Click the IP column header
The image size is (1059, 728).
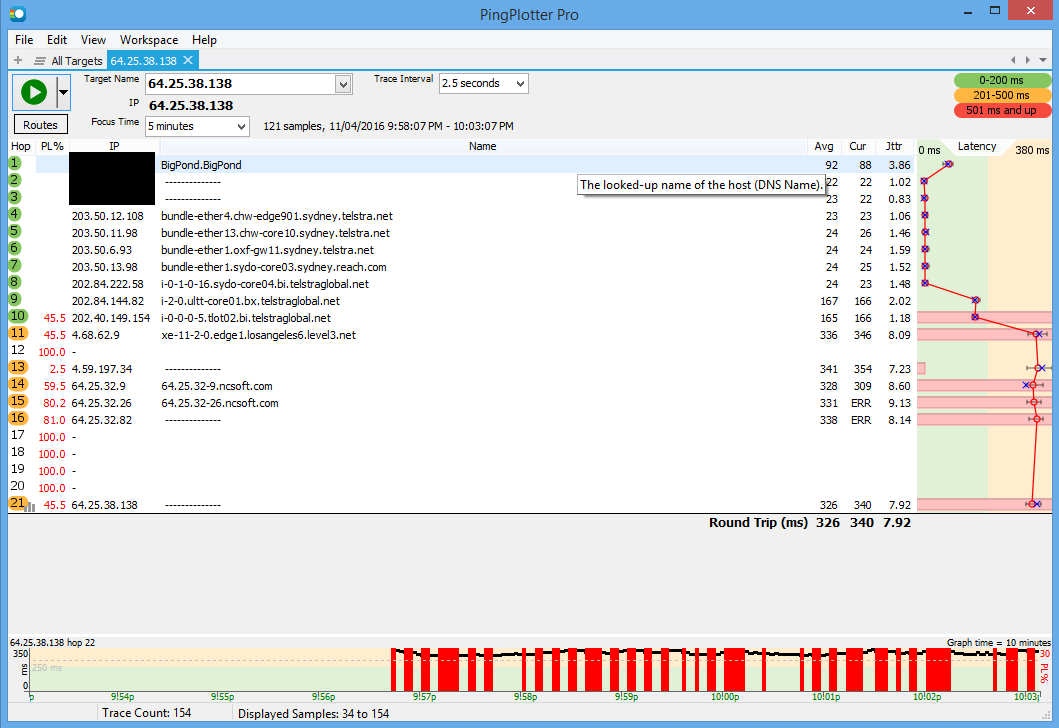114,147
